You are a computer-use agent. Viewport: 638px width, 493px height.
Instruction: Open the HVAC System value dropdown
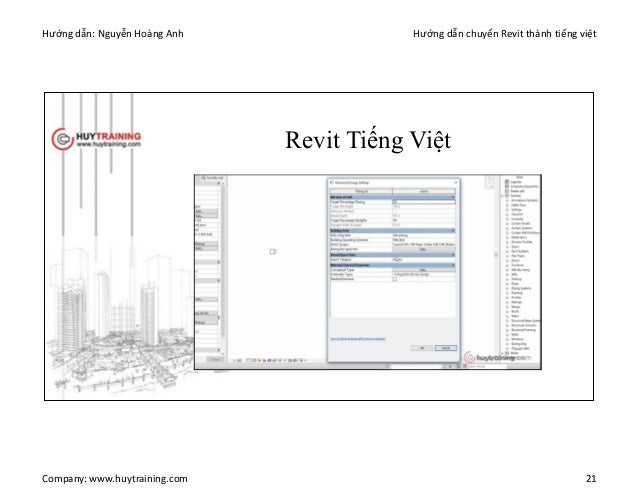[424, 244]
